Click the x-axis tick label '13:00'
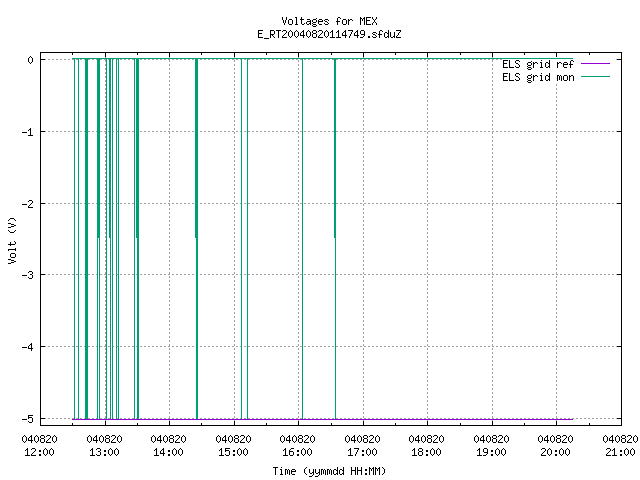The height and width of the screenshot is (480, 640). tap(104, 452)
